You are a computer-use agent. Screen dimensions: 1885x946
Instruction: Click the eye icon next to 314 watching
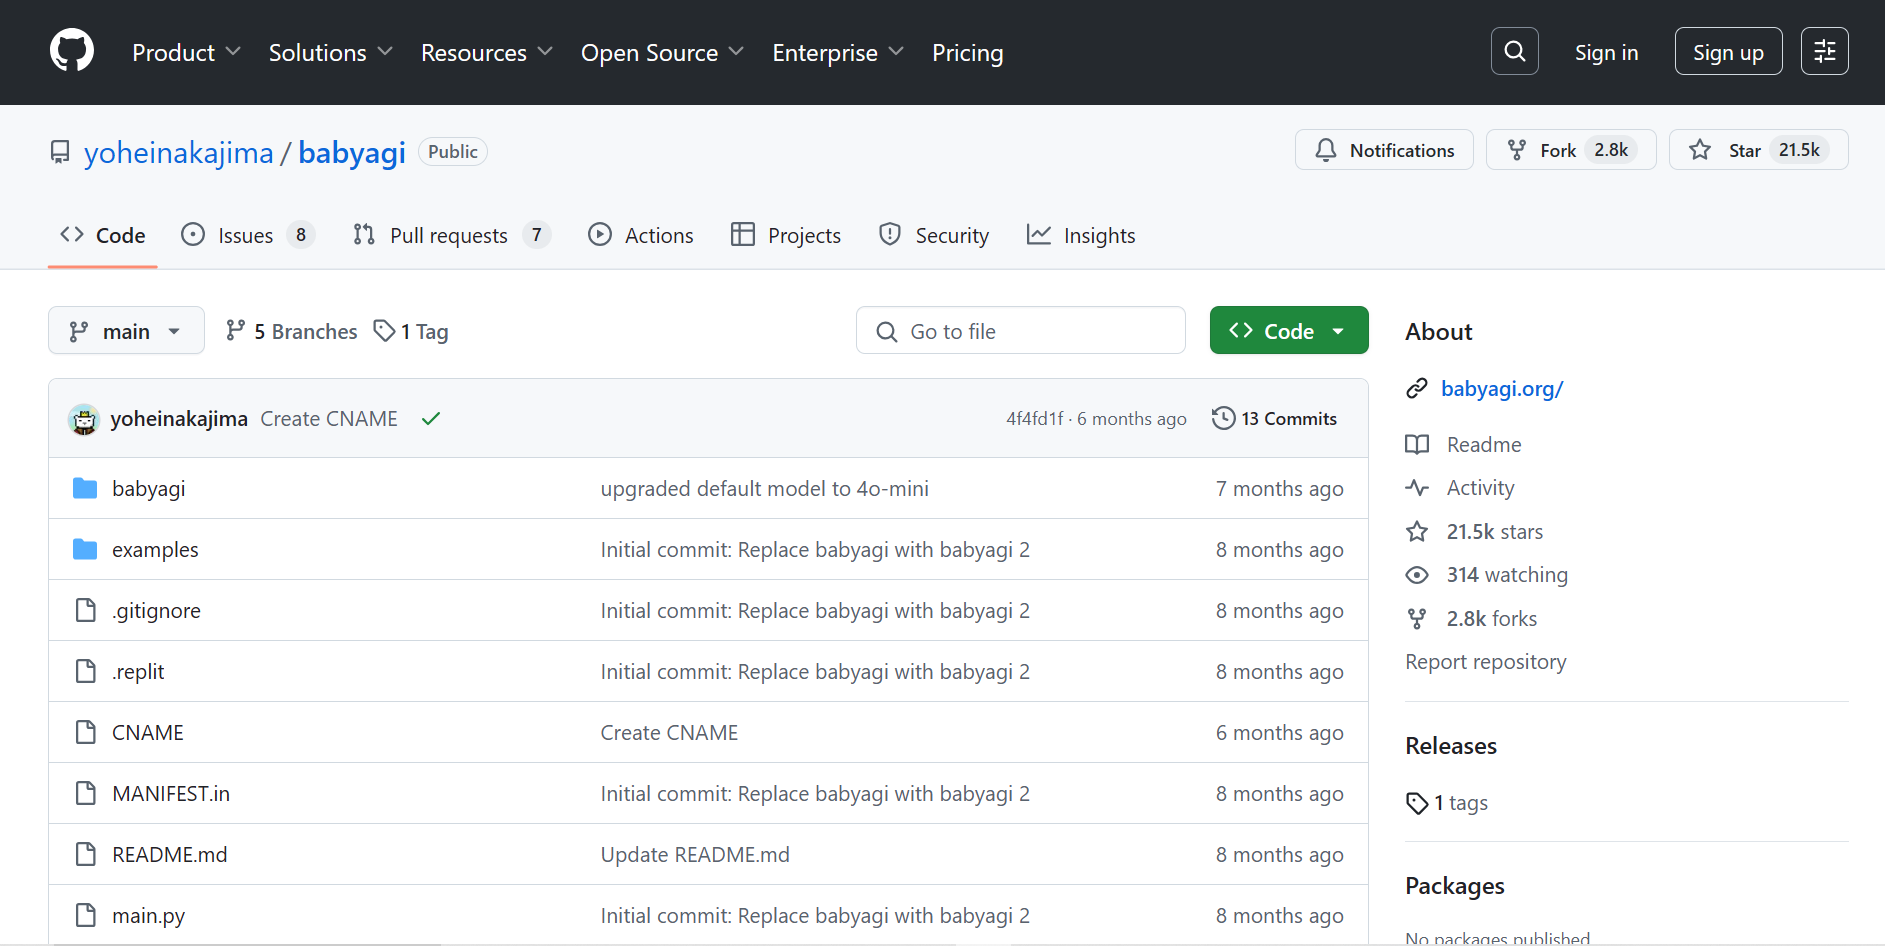click(x=1417, y=575)
